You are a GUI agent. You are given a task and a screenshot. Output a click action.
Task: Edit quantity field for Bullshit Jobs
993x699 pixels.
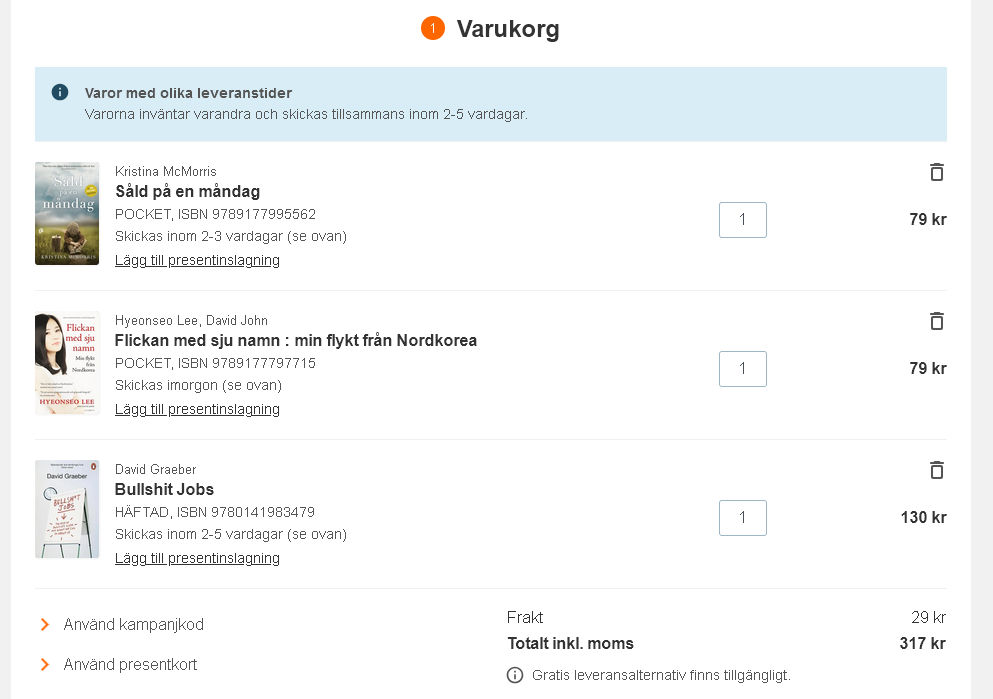743,518
